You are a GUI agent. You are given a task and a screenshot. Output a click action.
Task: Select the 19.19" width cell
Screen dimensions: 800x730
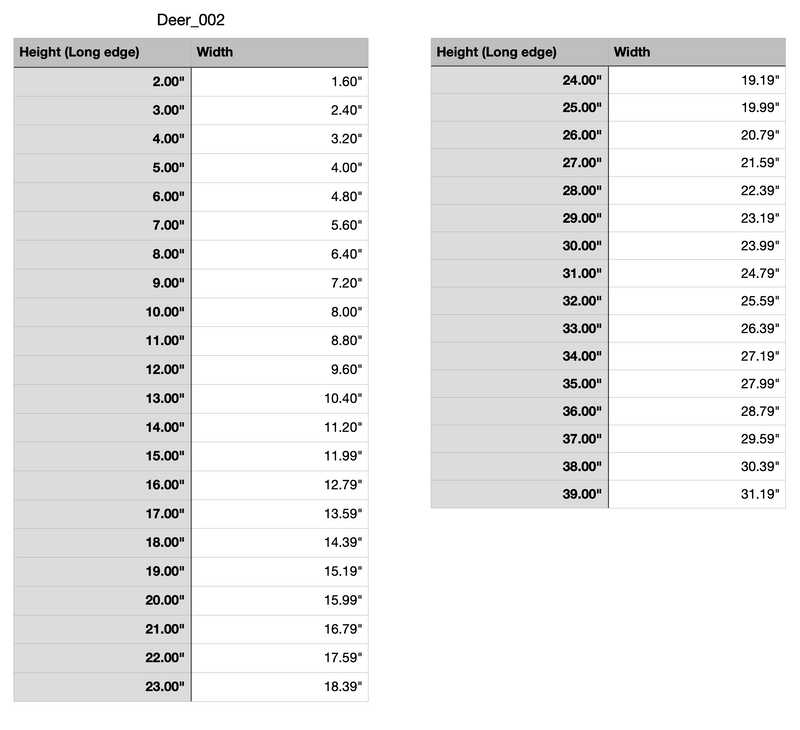697,80
